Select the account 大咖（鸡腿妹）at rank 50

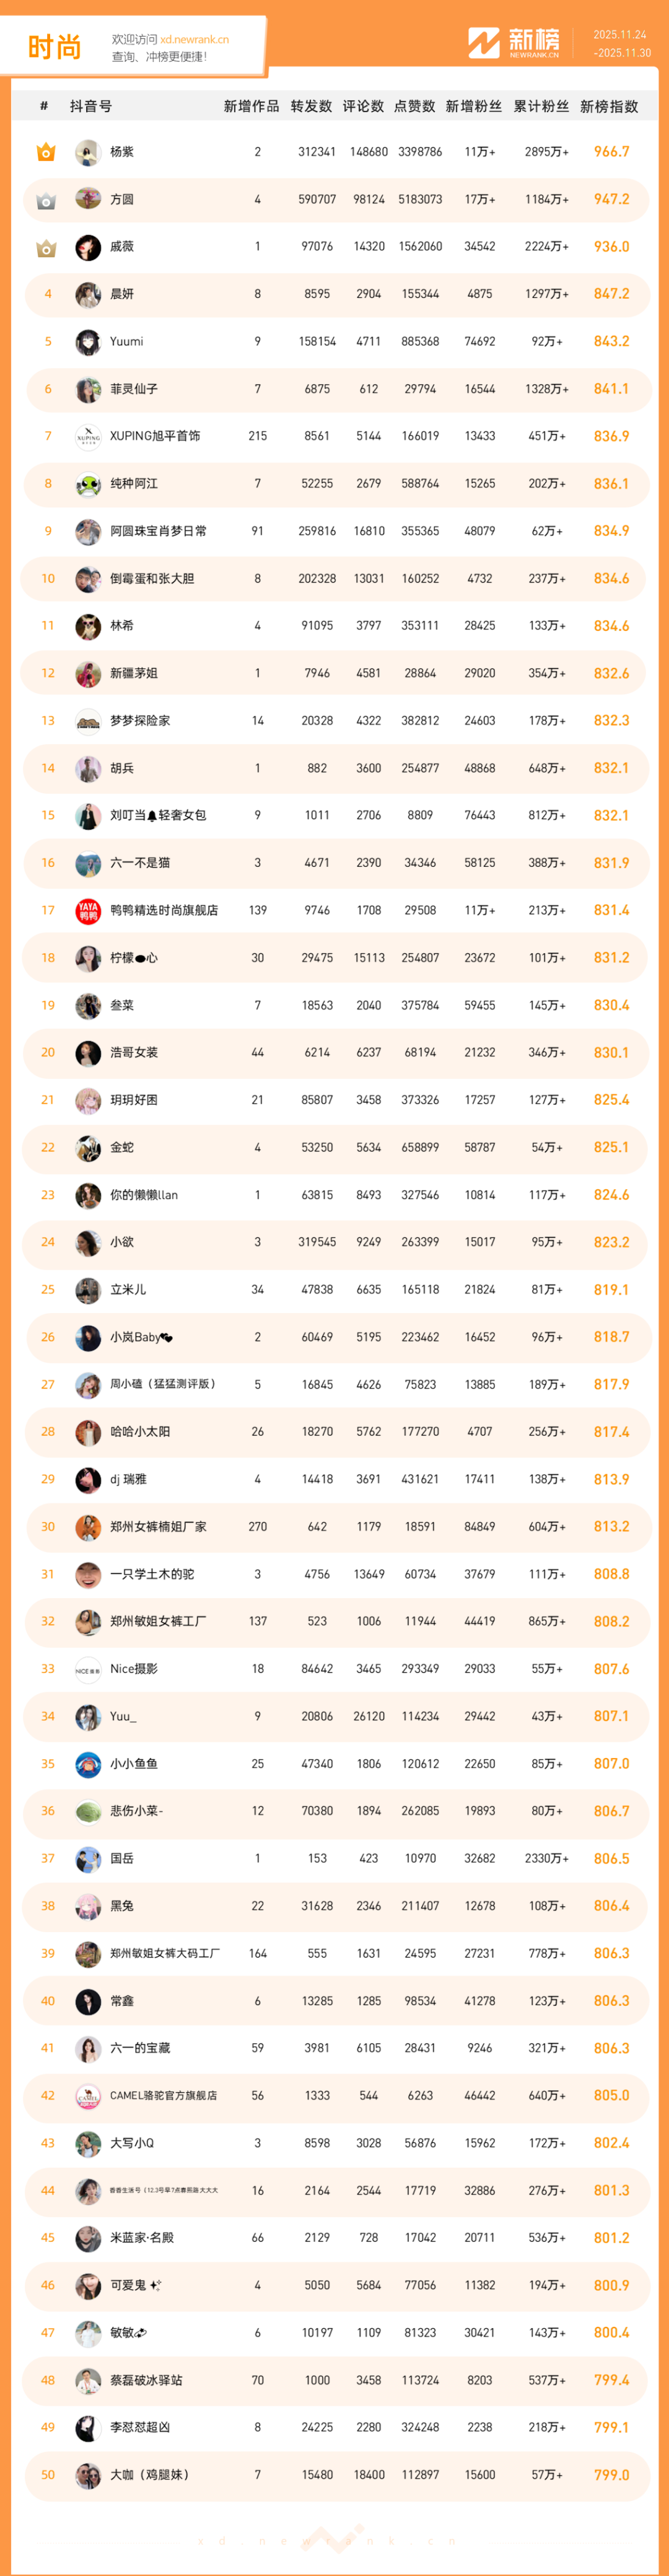tap(149, 2475)
